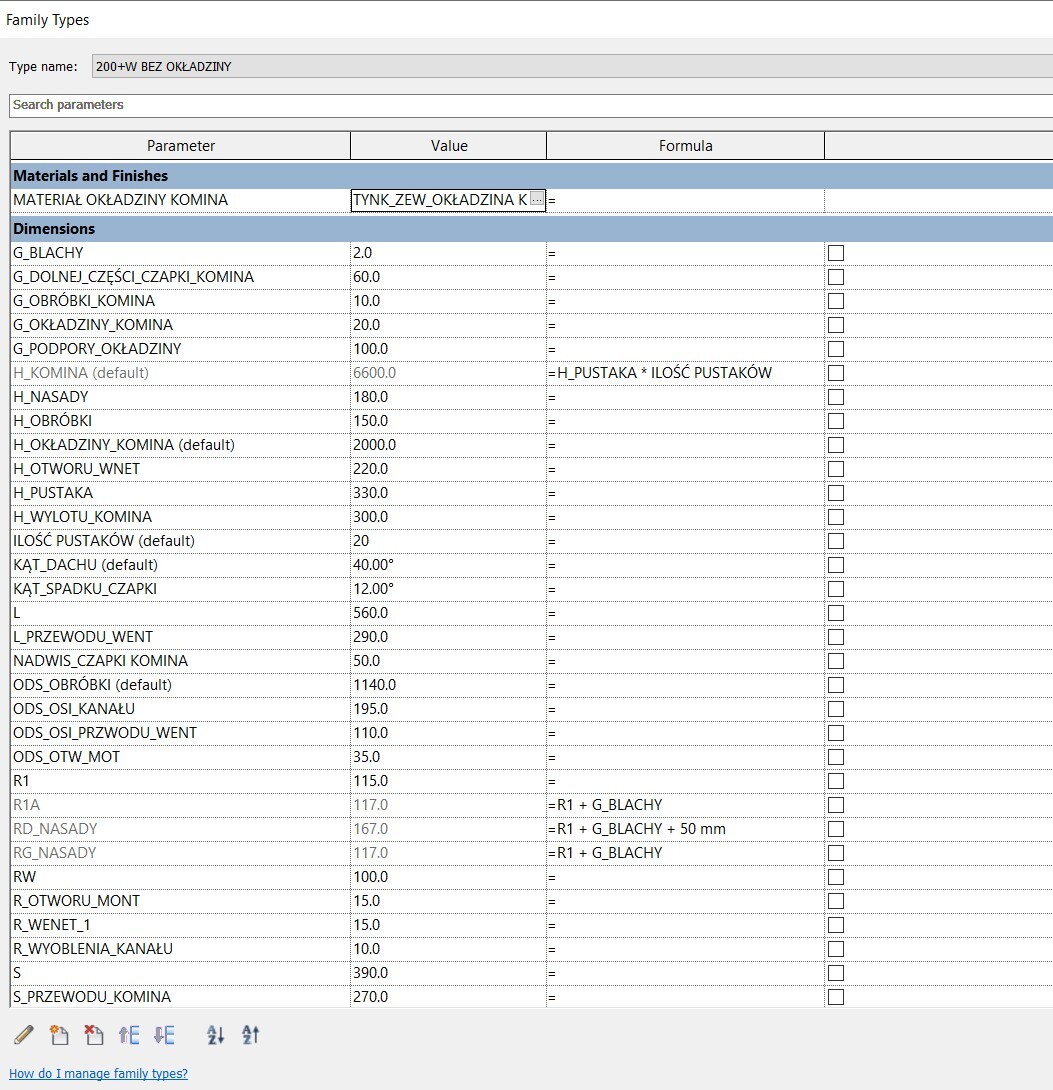
Task: Click the Parameter column header
Action: [181, 146]
